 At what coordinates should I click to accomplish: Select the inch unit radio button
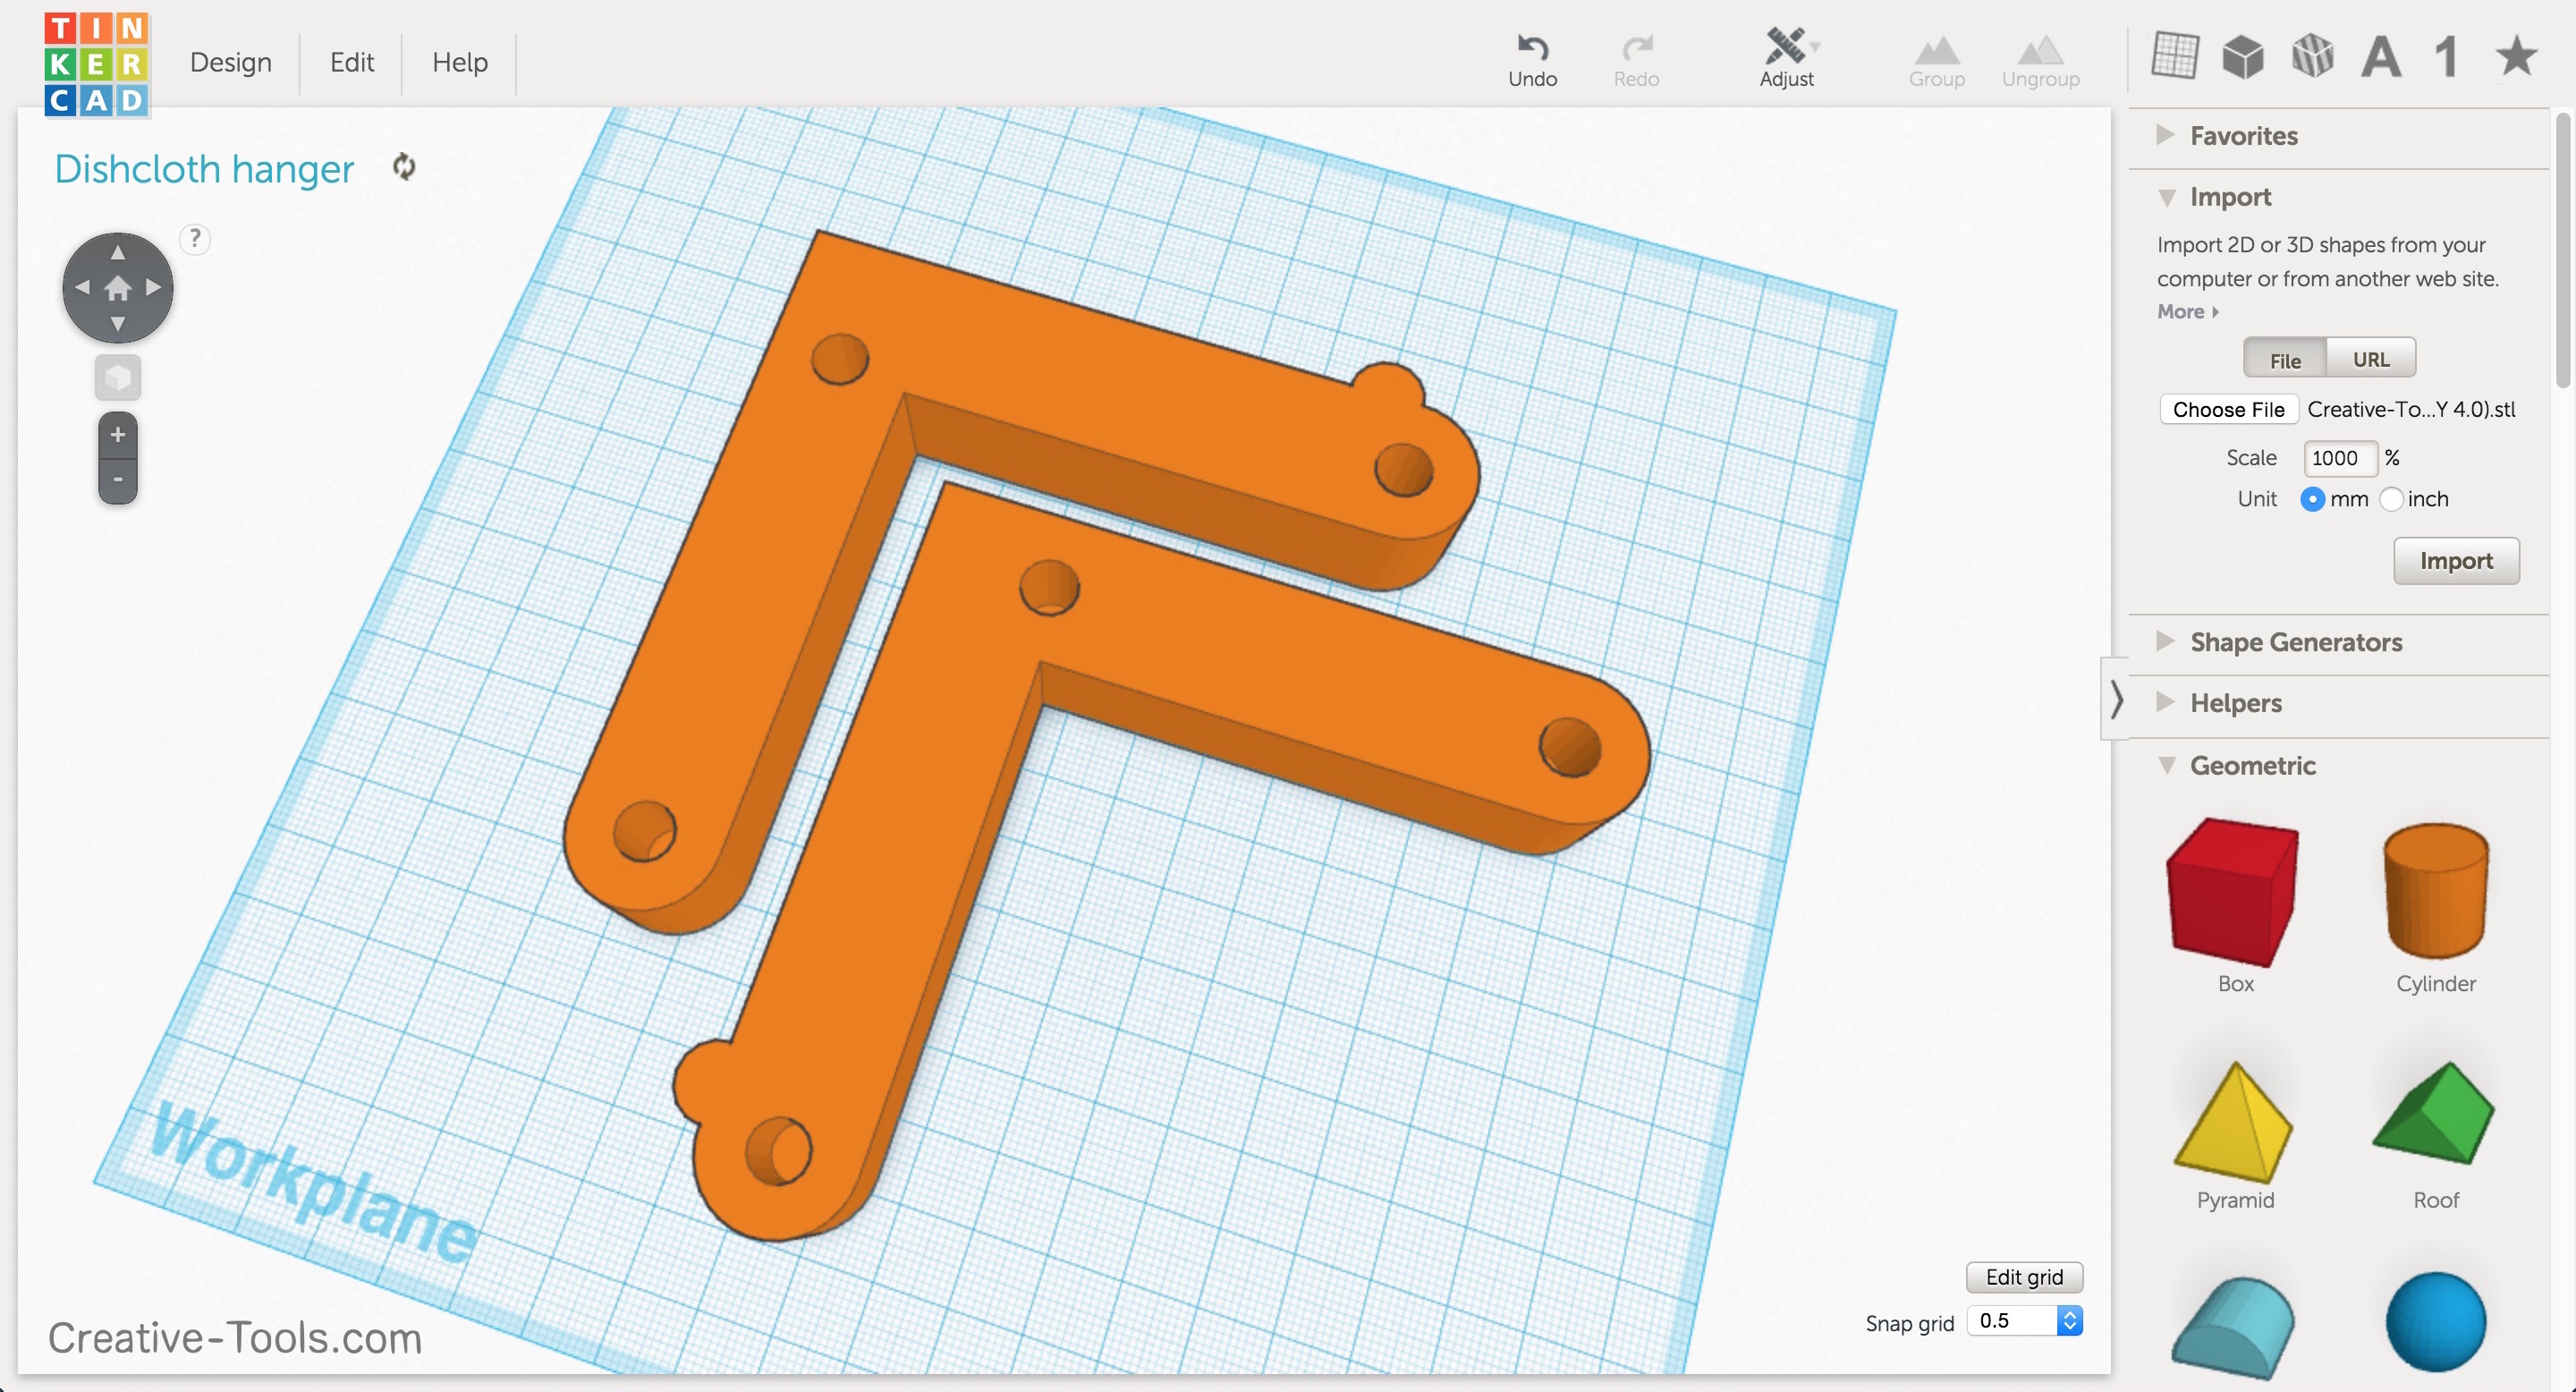[2392, 499]
